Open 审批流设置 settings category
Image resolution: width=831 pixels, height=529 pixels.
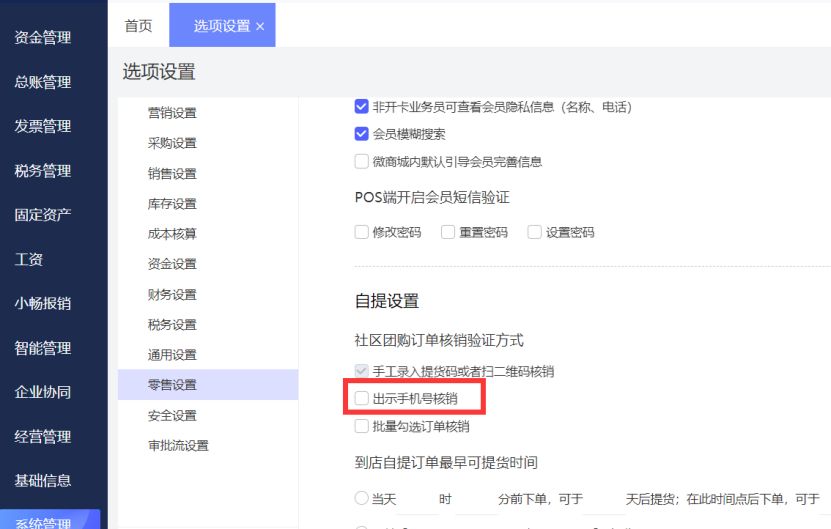click(178, 445)
